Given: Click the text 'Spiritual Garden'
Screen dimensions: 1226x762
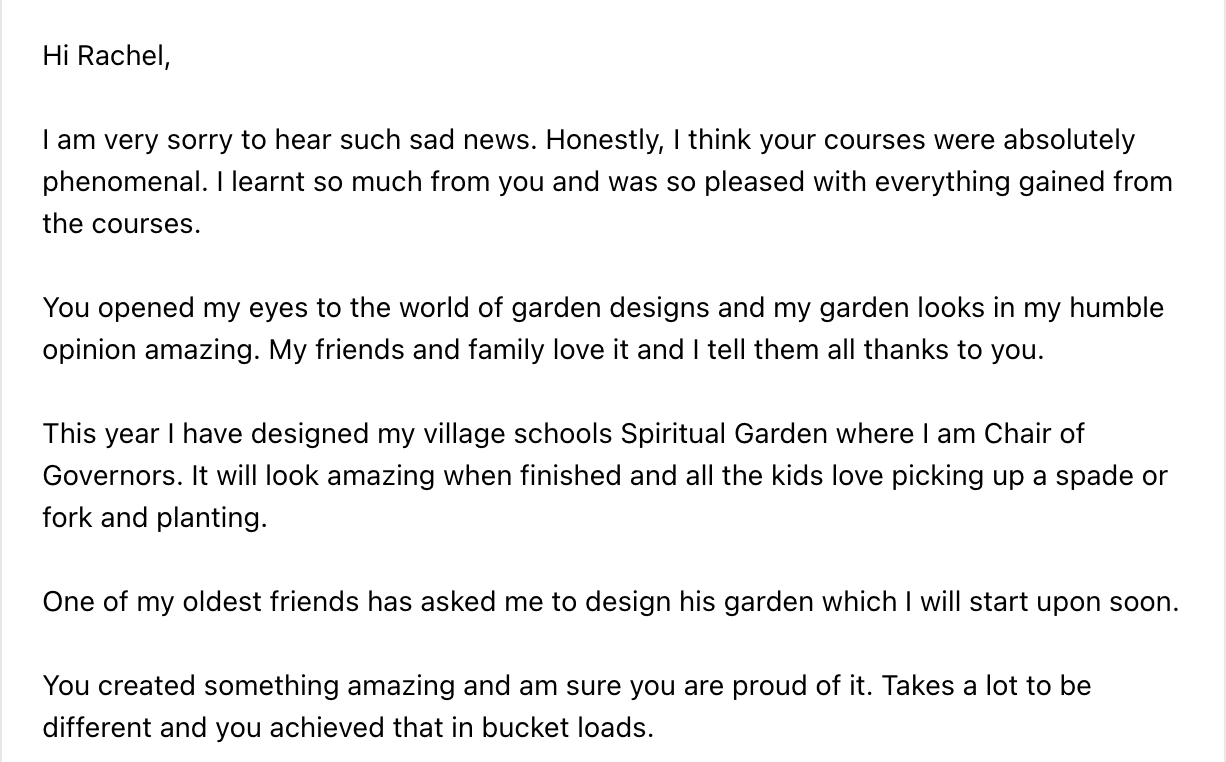Looking at the screenshot, I should point(724,434).
